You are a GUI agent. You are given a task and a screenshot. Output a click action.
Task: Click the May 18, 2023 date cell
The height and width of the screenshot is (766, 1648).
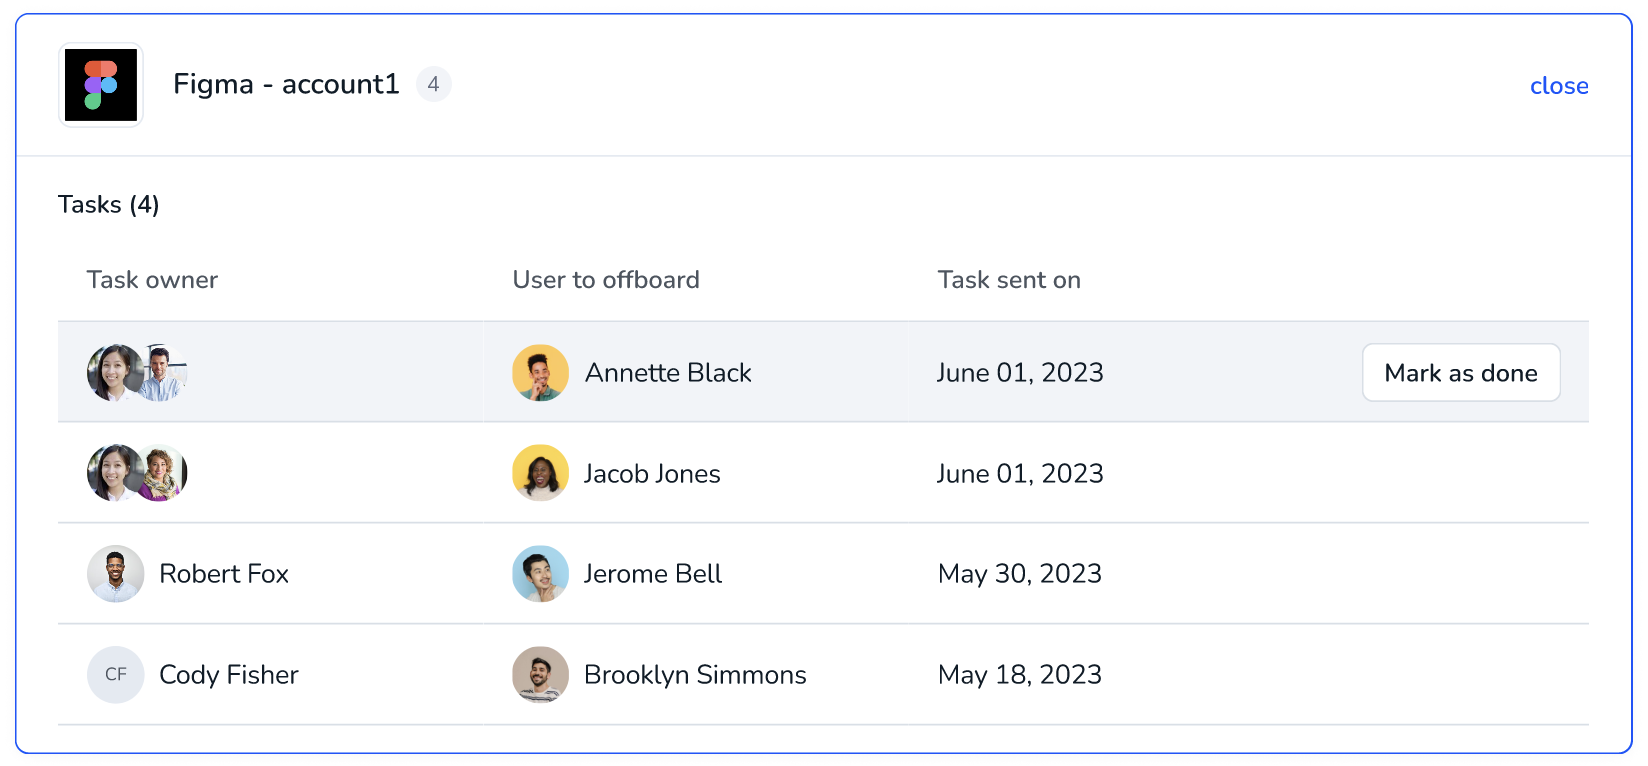(x=1020, y=675)
